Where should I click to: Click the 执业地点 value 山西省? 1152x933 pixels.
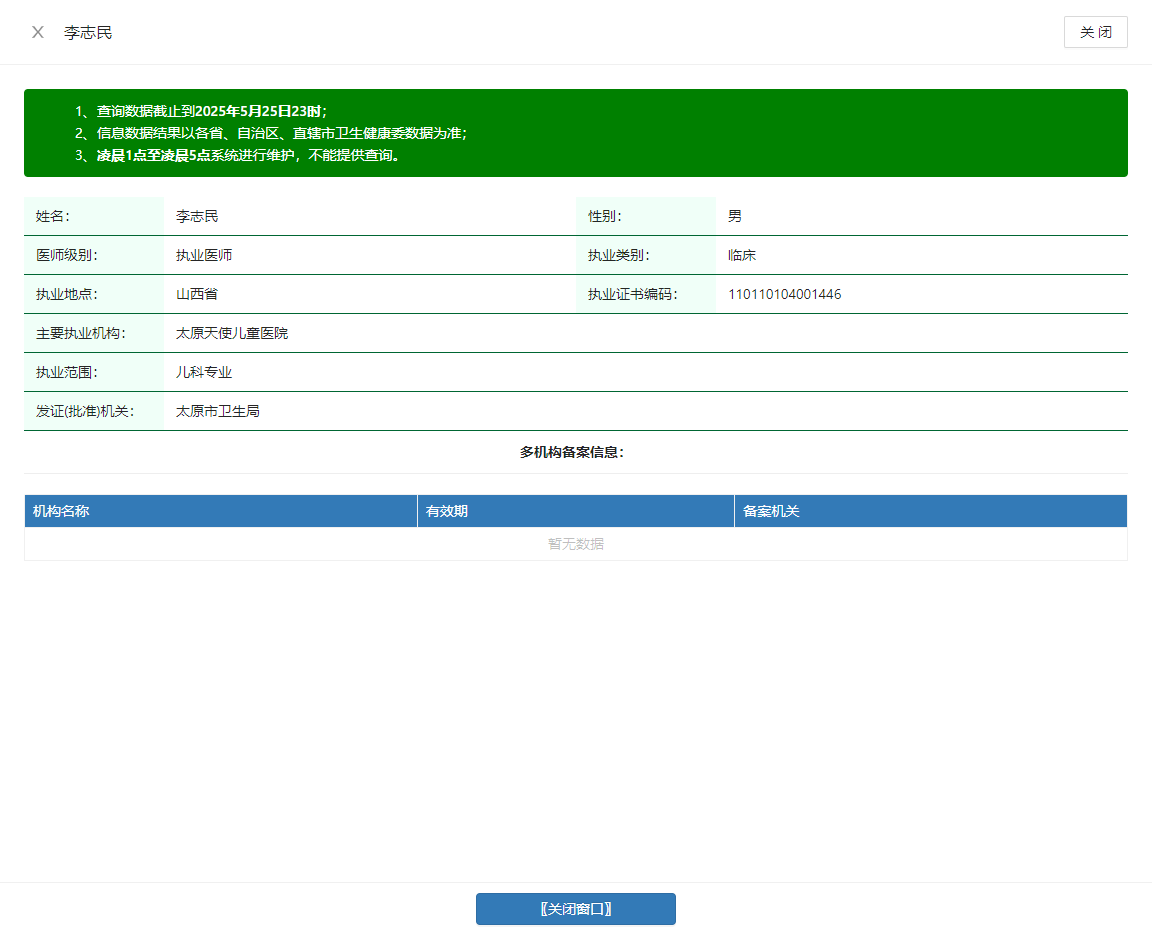coord(197,294)
